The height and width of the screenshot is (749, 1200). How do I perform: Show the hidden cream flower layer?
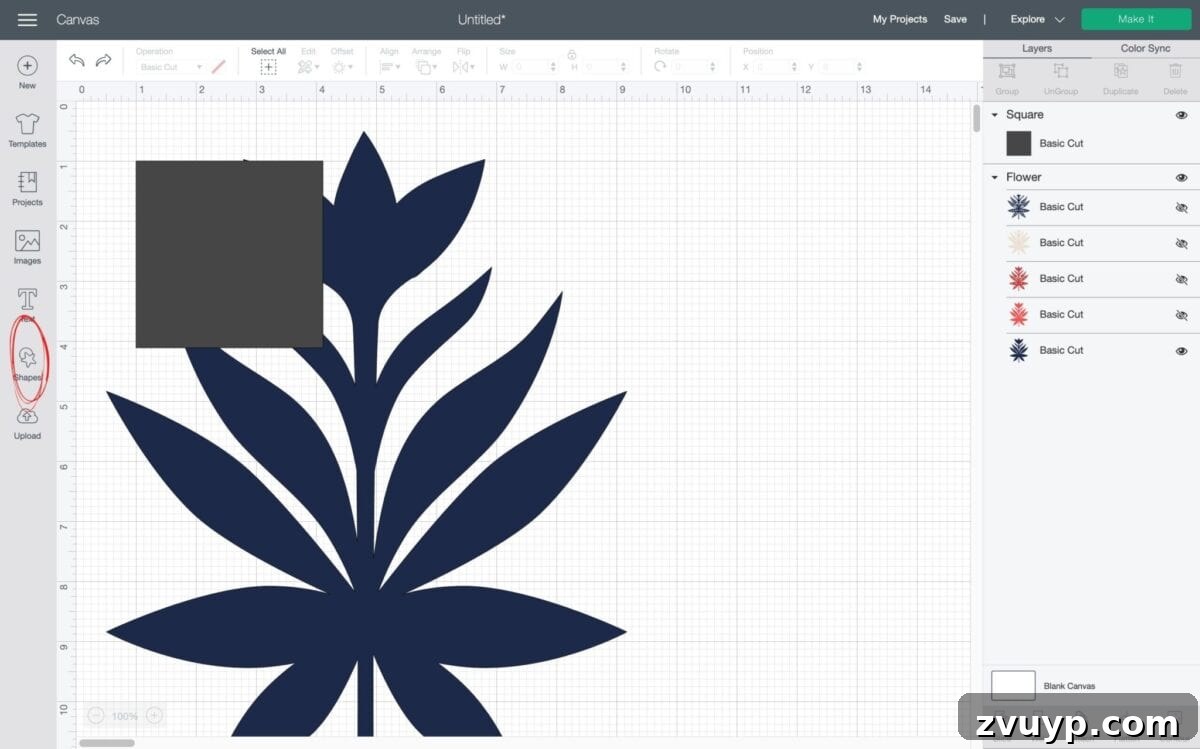pyautogui.click(x=1181, y=243)
